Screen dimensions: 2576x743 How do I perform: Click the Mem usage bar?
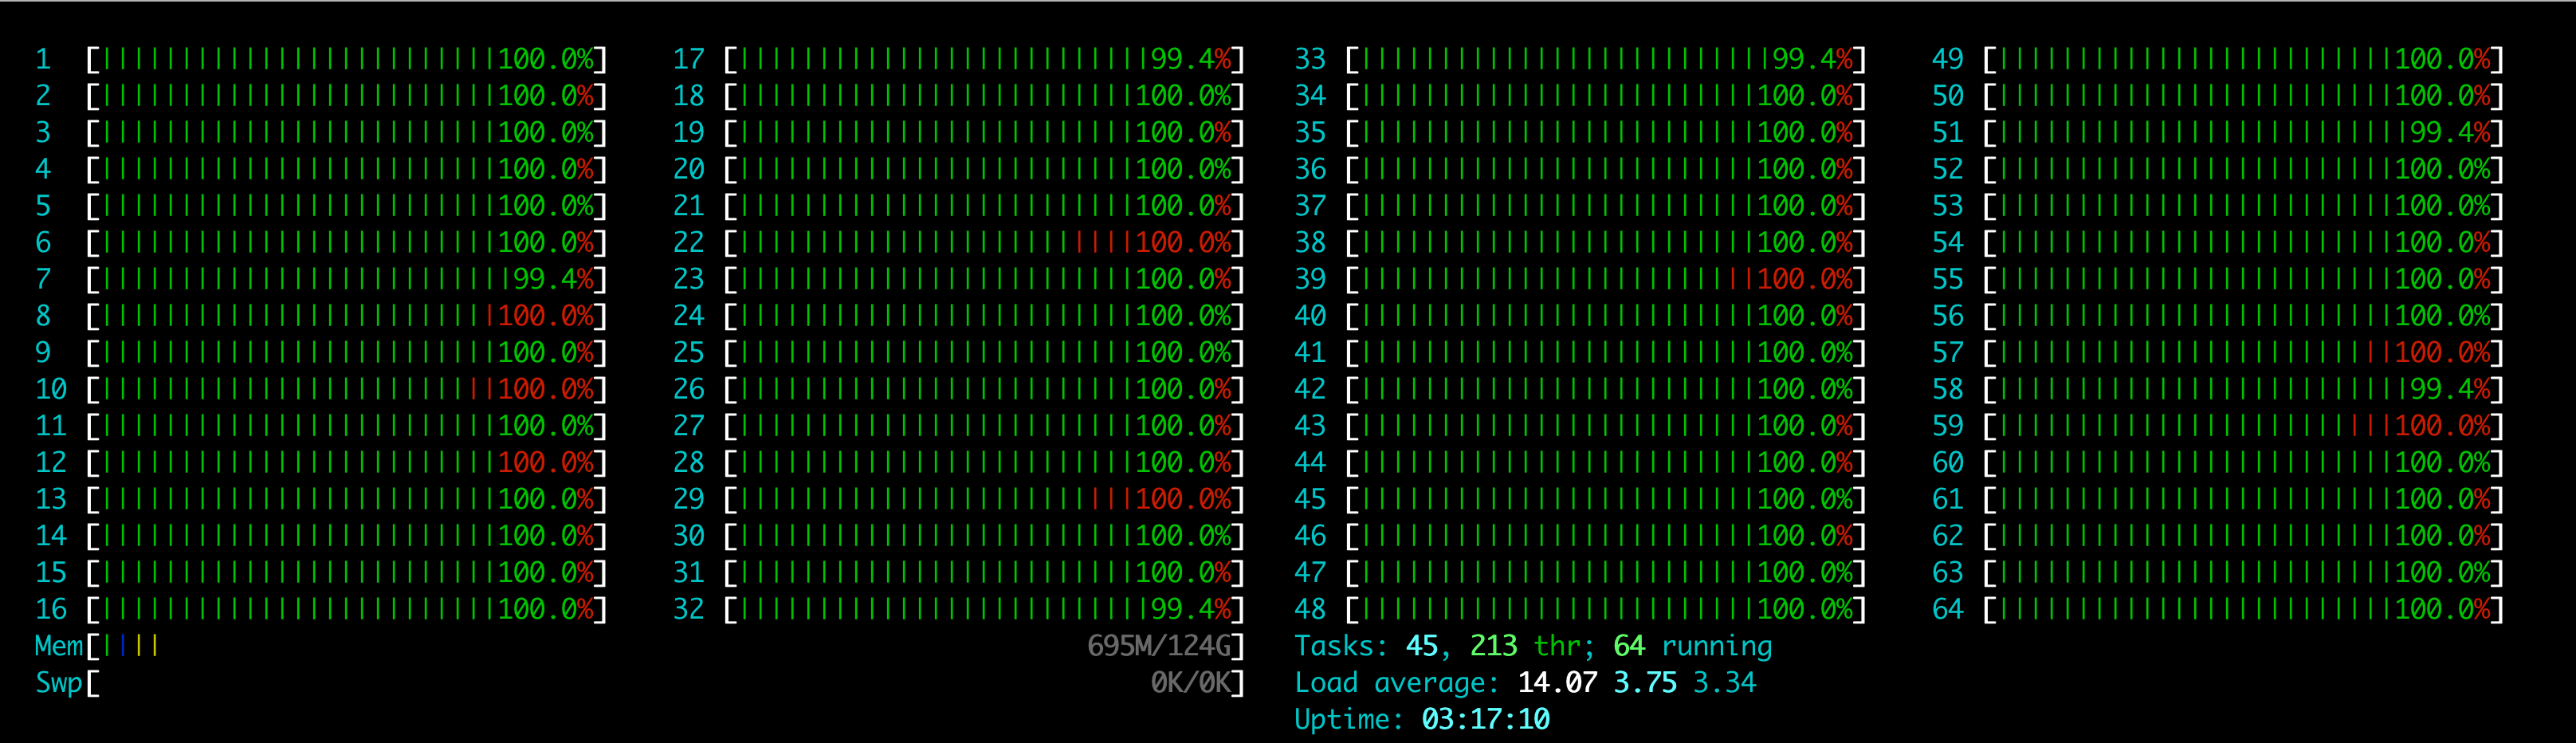click(x=130, y=645)
